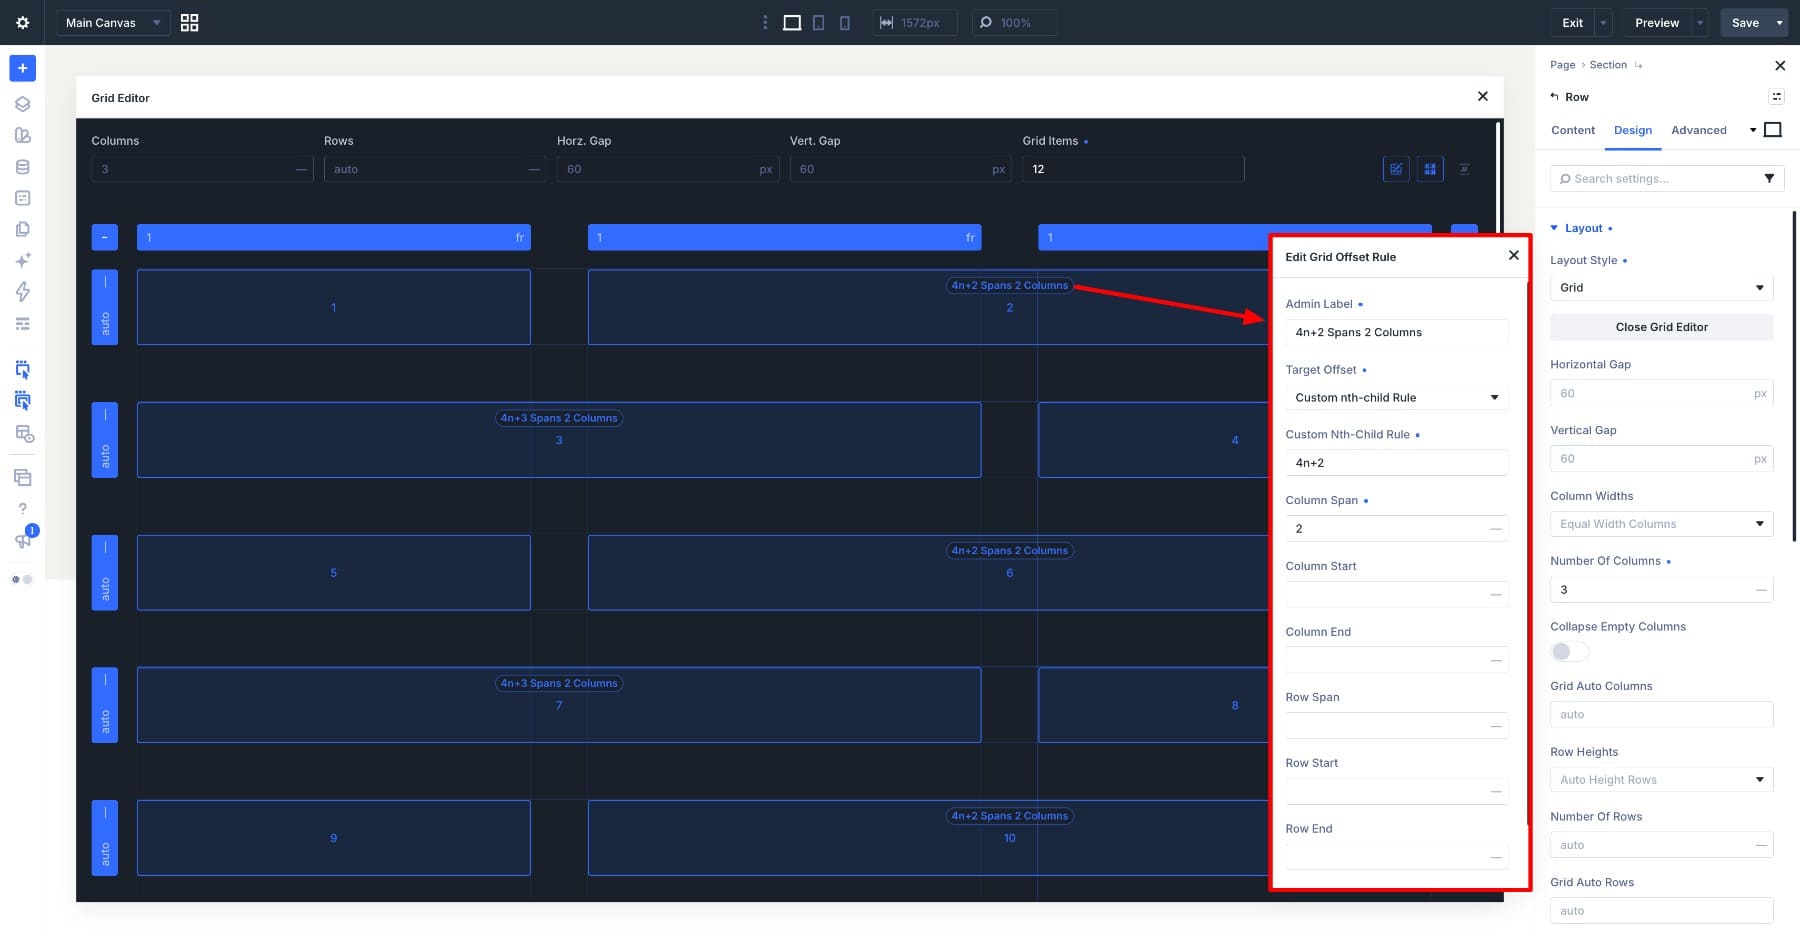Toggle the light/dark mode switch in sidebar
This screenshot has height=933, width=1800.
[x=22, y=580]
